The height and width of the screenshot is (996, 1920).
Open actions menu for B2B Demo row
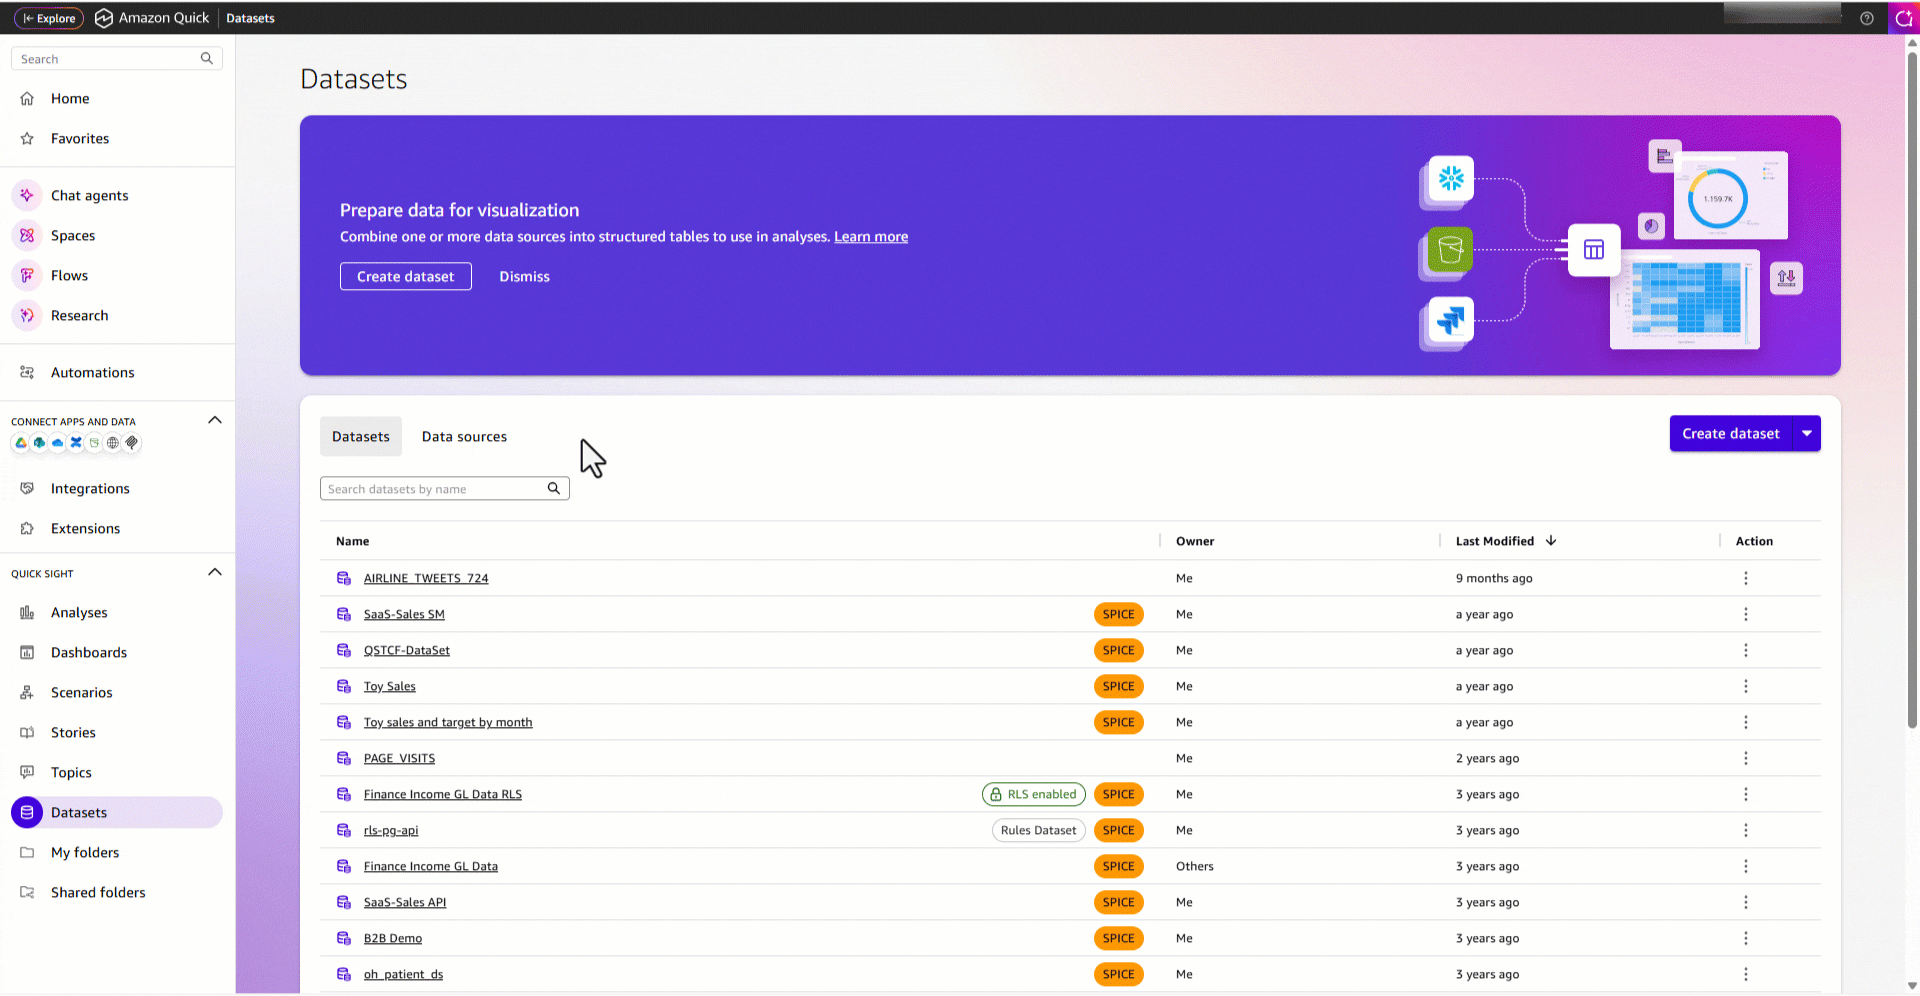point(1746,939)
